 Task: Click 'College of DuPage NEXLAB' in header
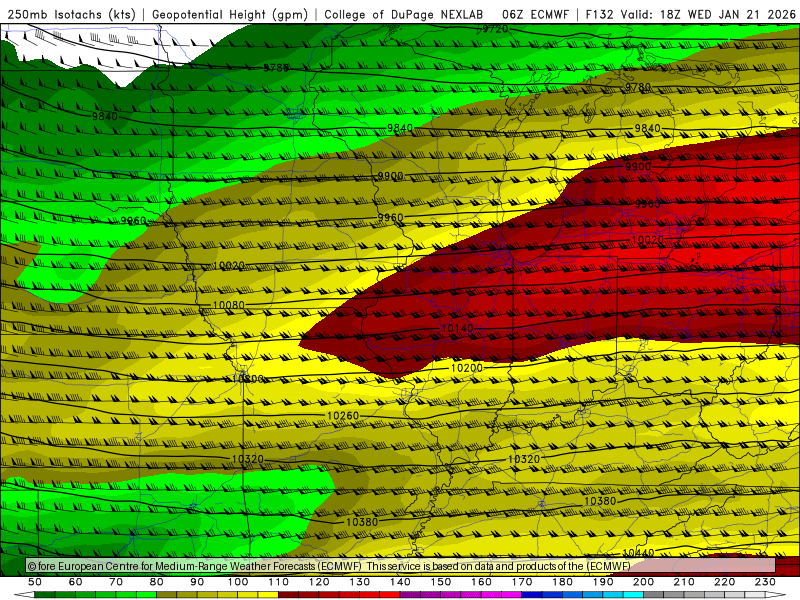404,15
